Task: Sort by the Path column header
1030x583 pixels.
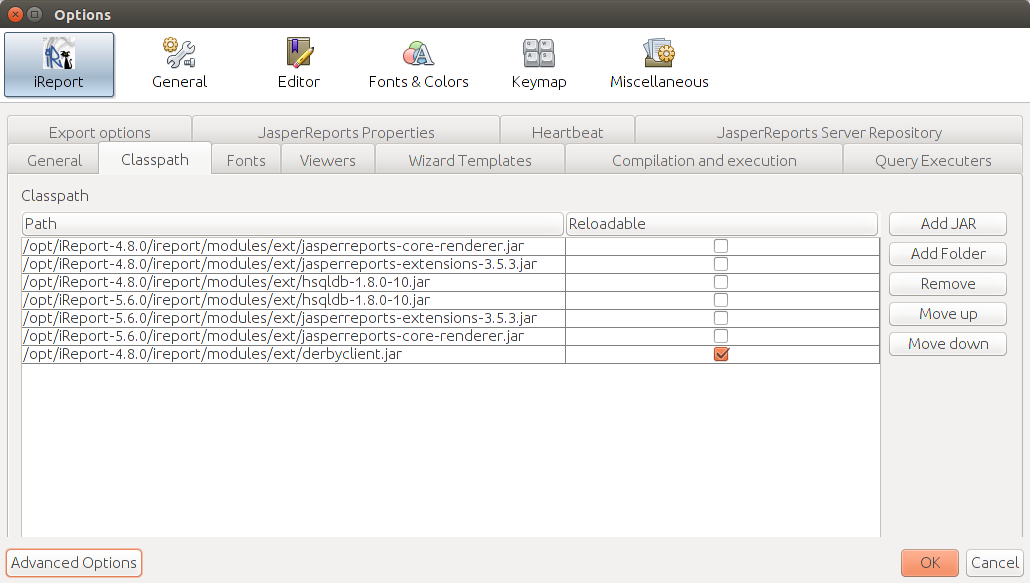Action: [x=292, y=224]
